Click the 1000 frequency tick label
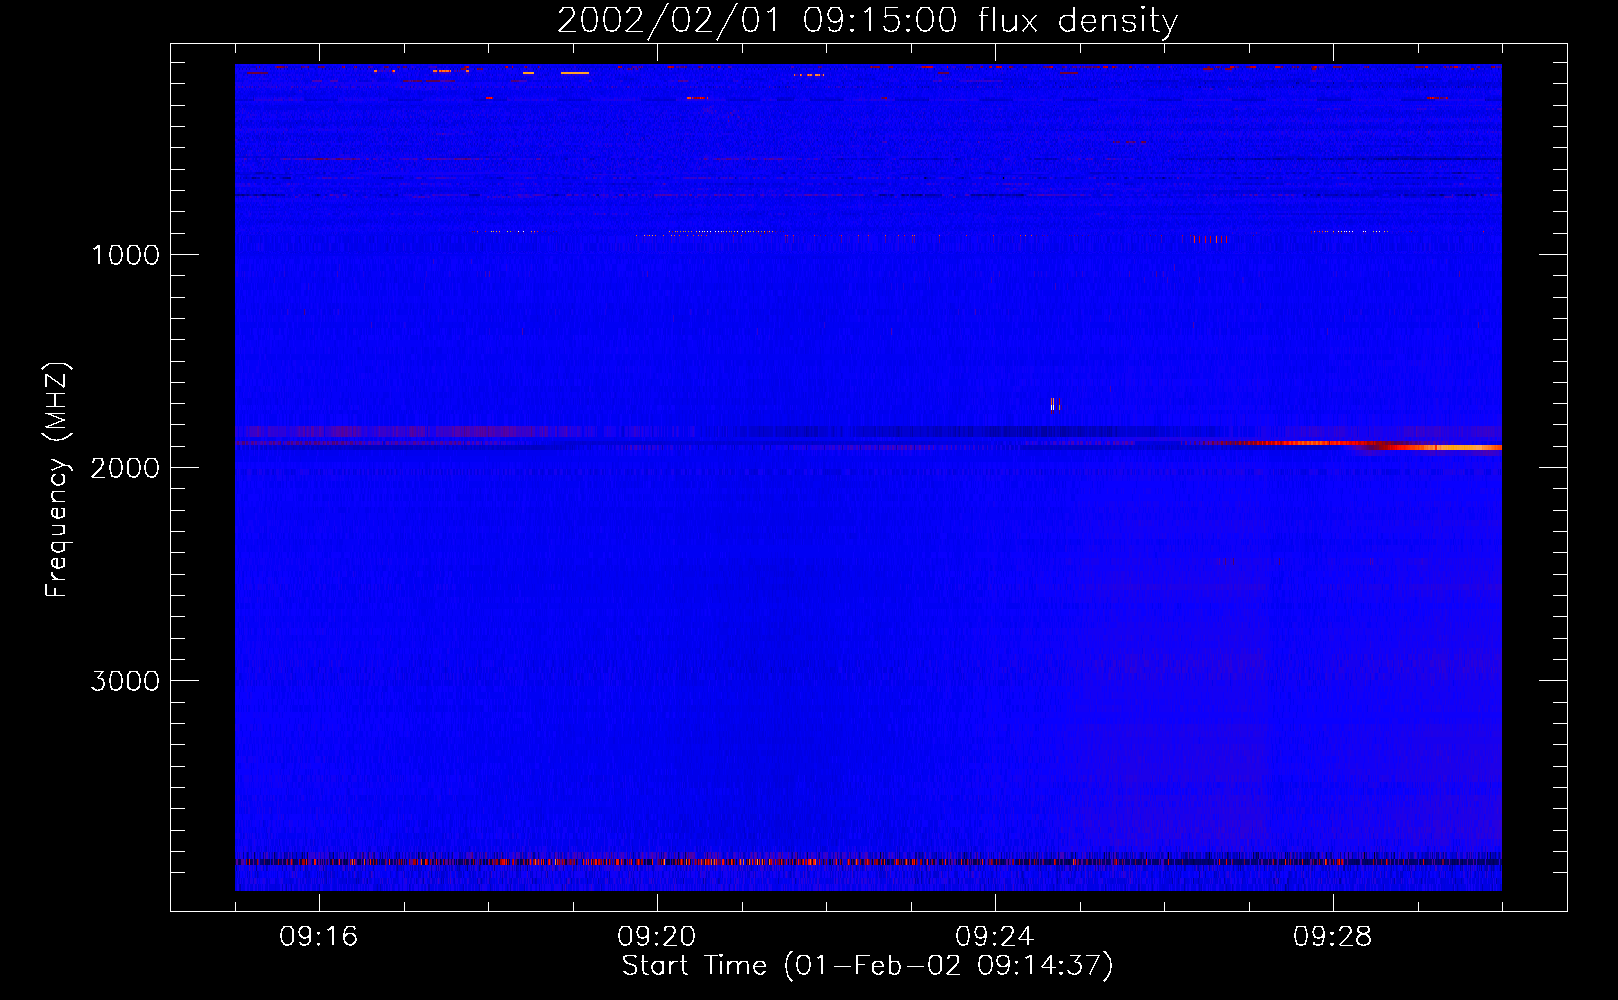Viewport: 1618px width, 1000px height. click(x=125, y=255)
